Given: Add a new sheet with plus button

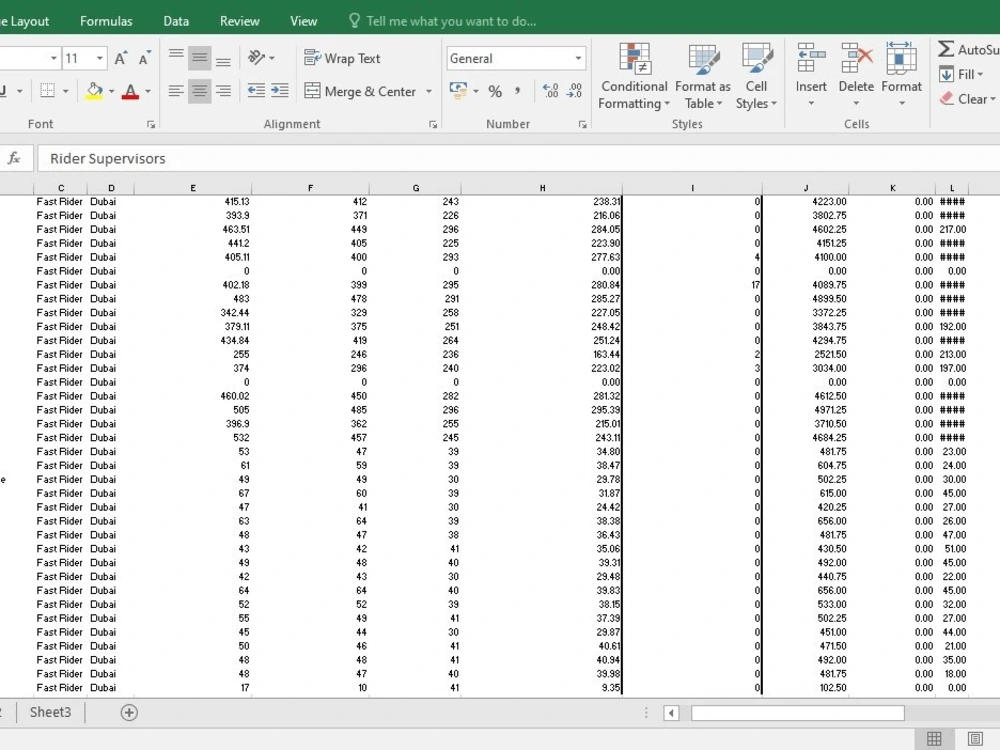Looking at the screenshot, I should click(129, 712).
